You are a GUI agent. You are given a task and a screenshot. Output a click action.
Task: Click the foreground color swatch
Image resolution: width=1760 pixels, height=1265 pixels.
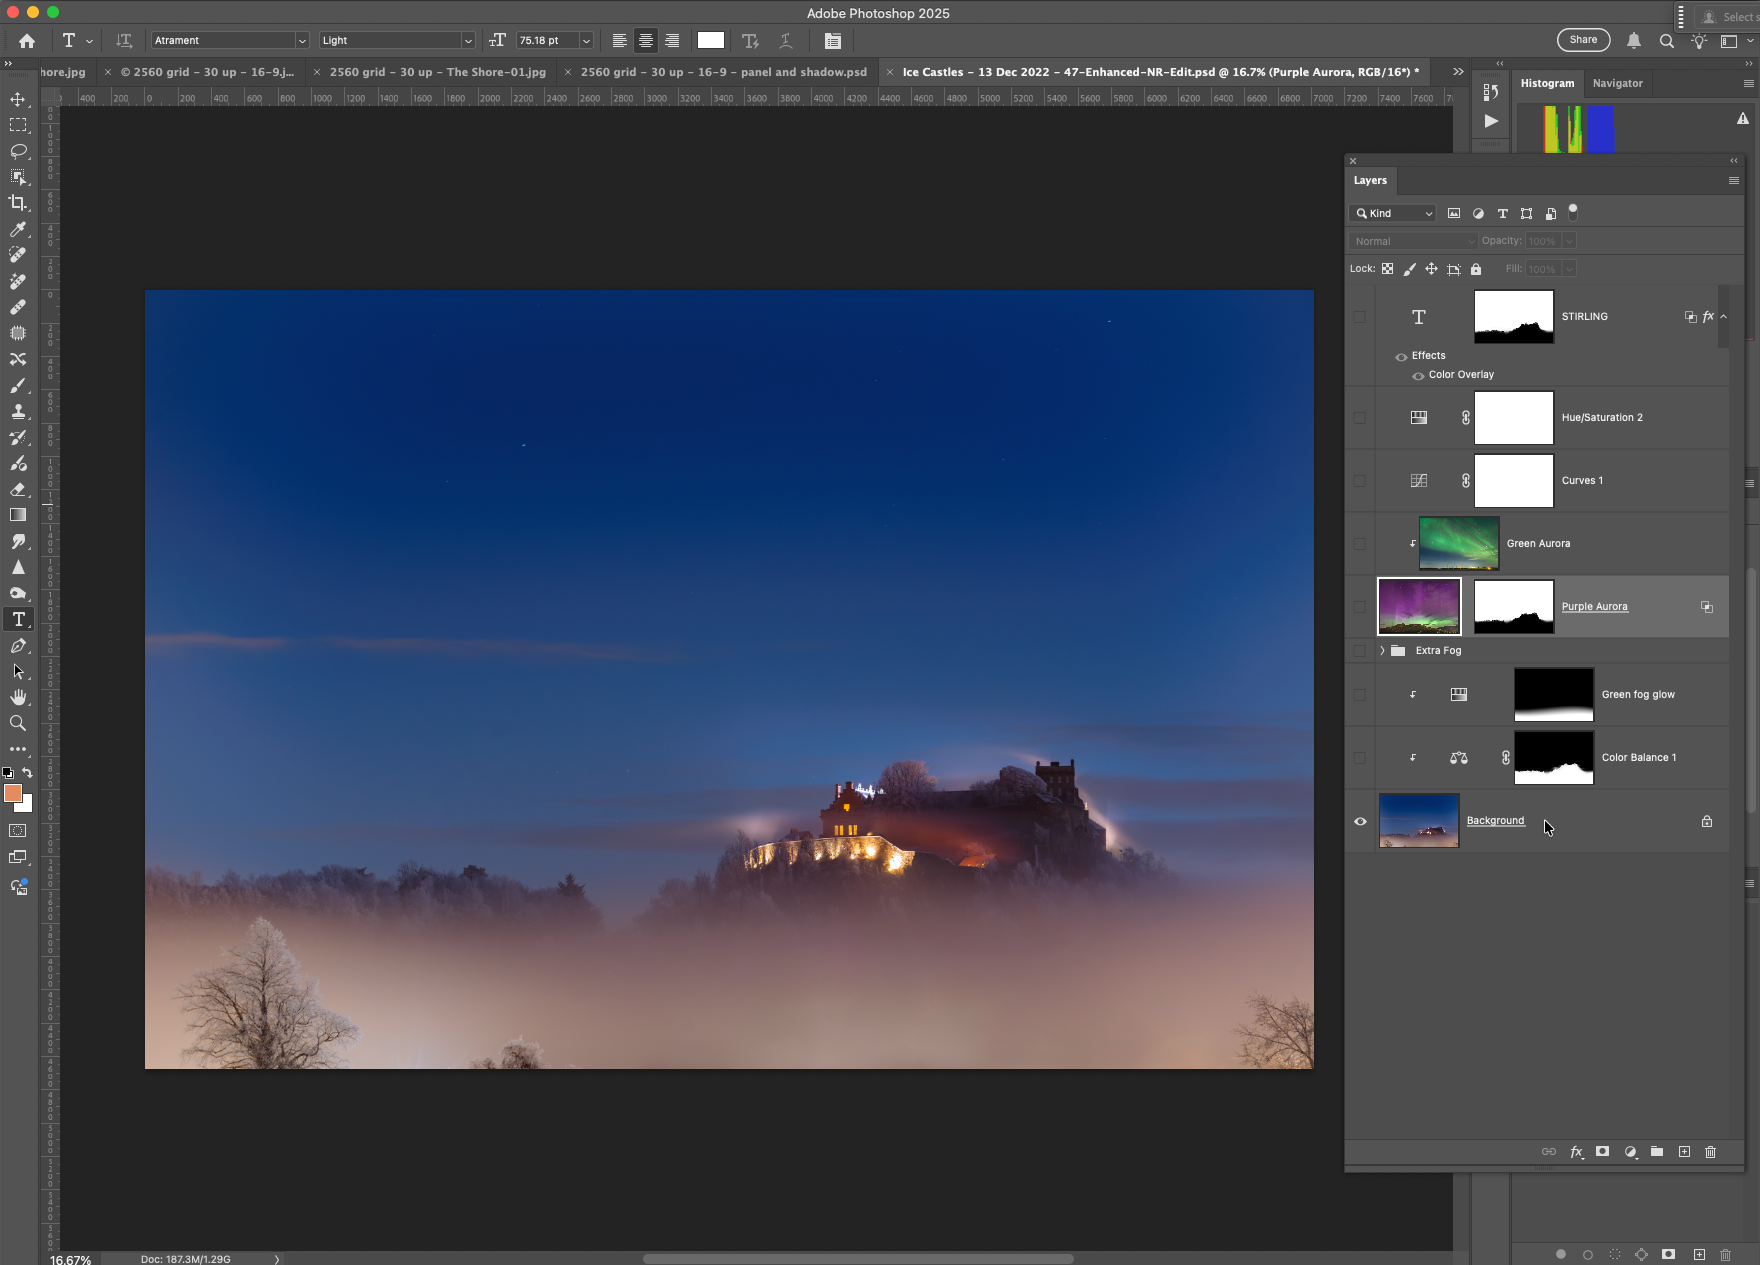coord(13,794)
